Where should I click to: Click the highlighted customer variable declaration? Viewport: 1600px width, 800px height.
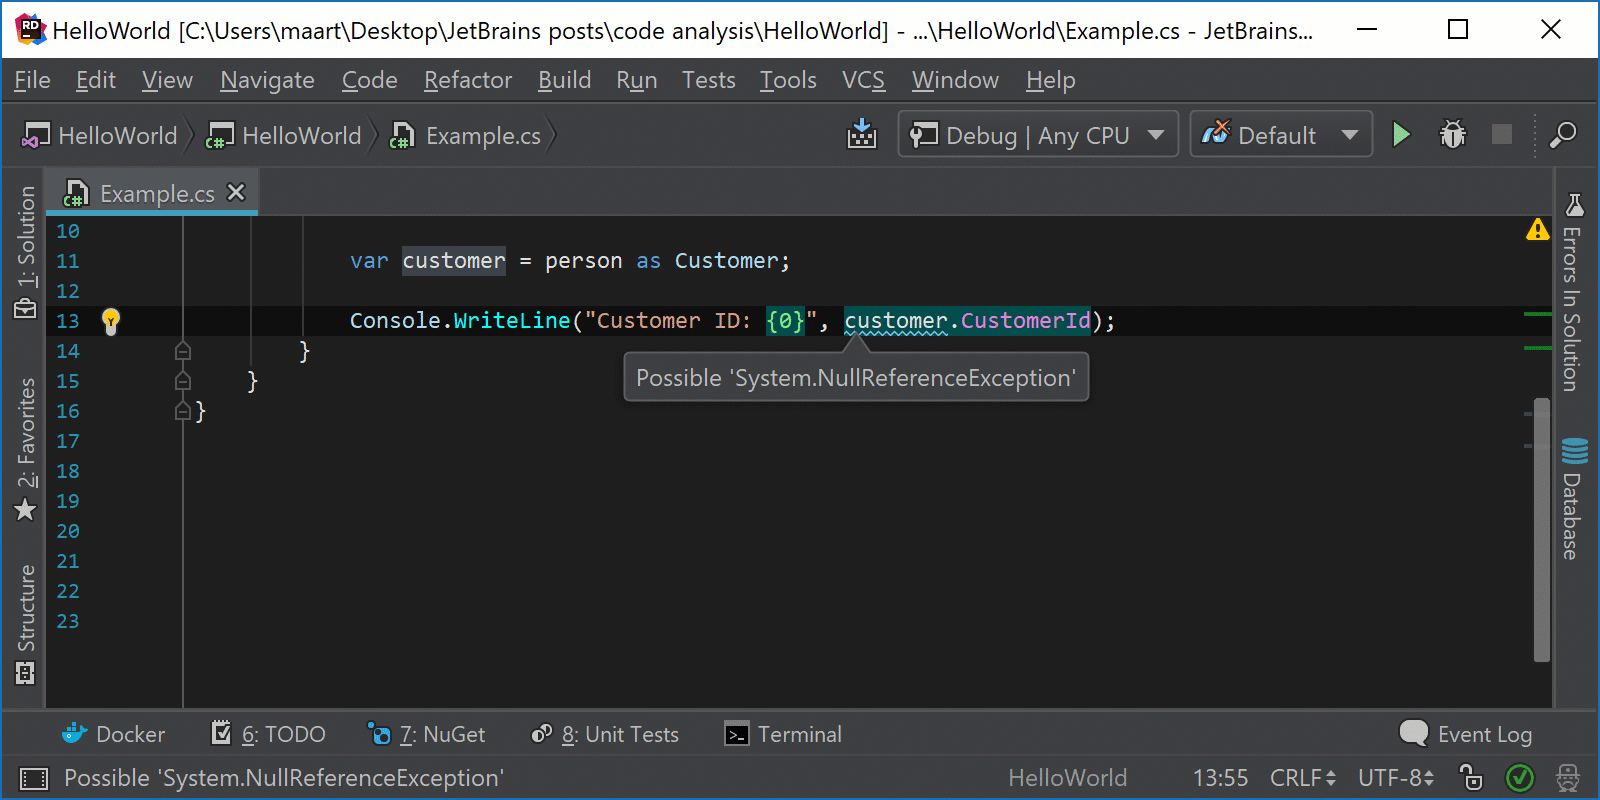[454, 260]
